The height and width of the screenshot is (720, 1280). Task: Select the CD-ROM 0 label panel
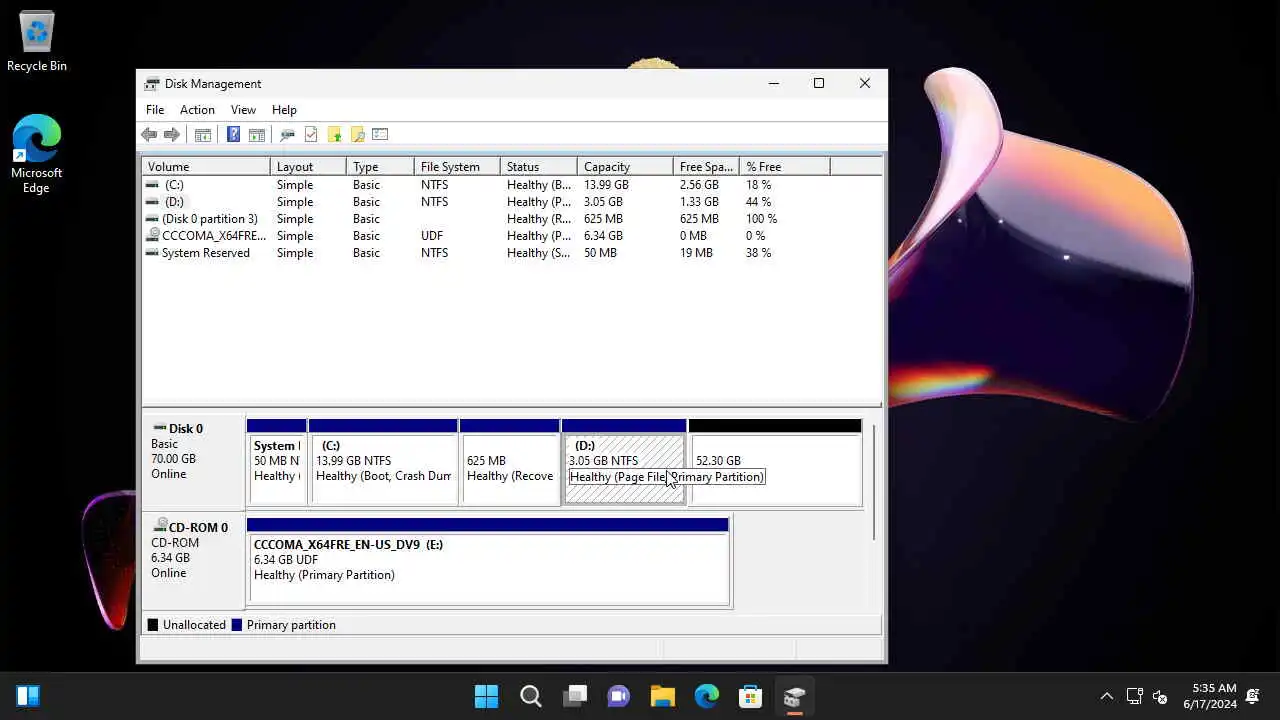[x=194, y=561]
